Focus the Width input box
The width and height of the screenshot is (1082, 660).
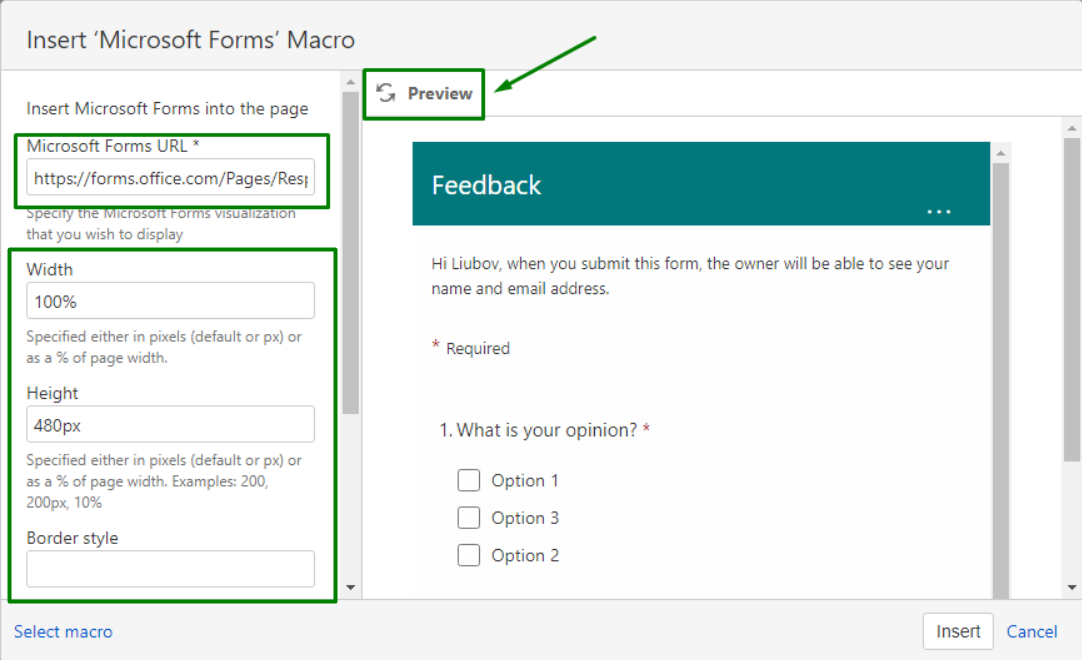pos(171,301)
